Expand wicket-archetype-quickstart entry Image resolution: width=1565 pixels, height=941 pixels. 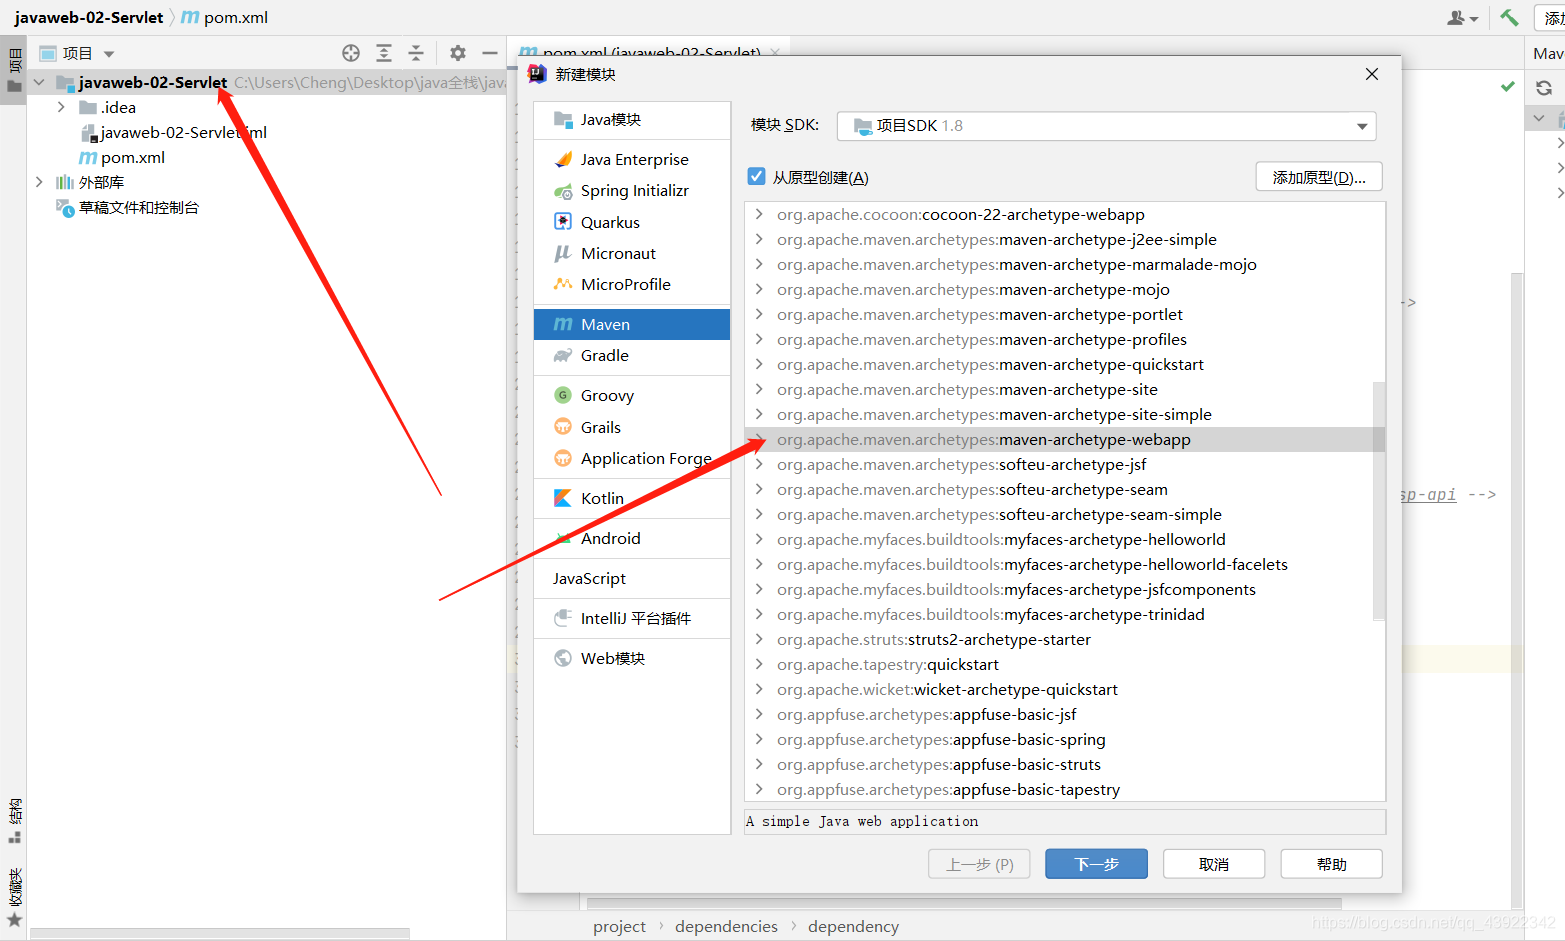759,689
